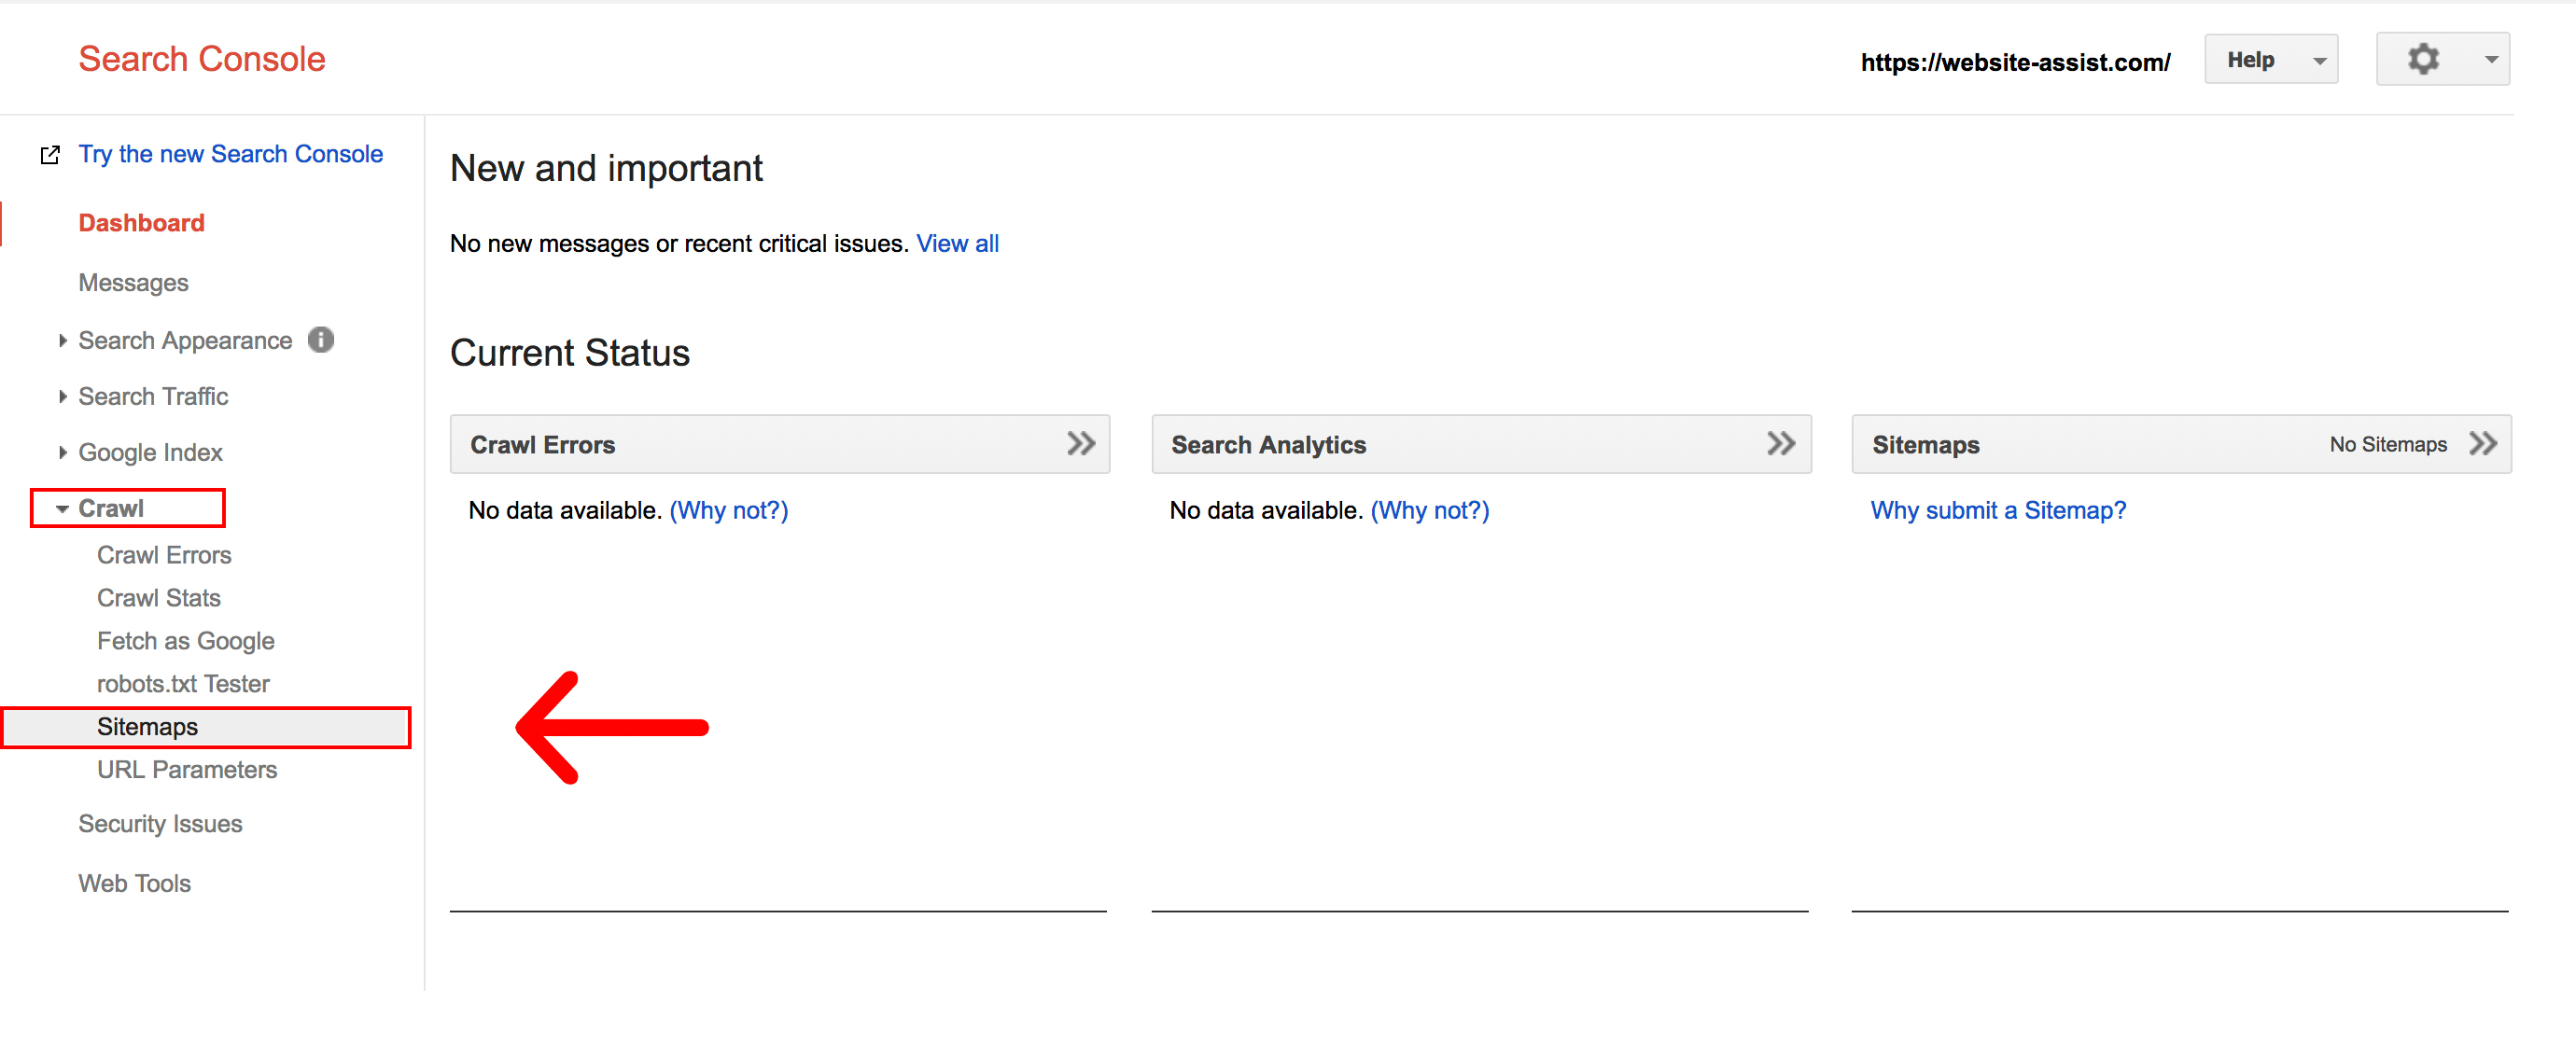Click double chevron on Sitemaps panel
This screenshot has height=1058, width=2576.
[2482, 443]
